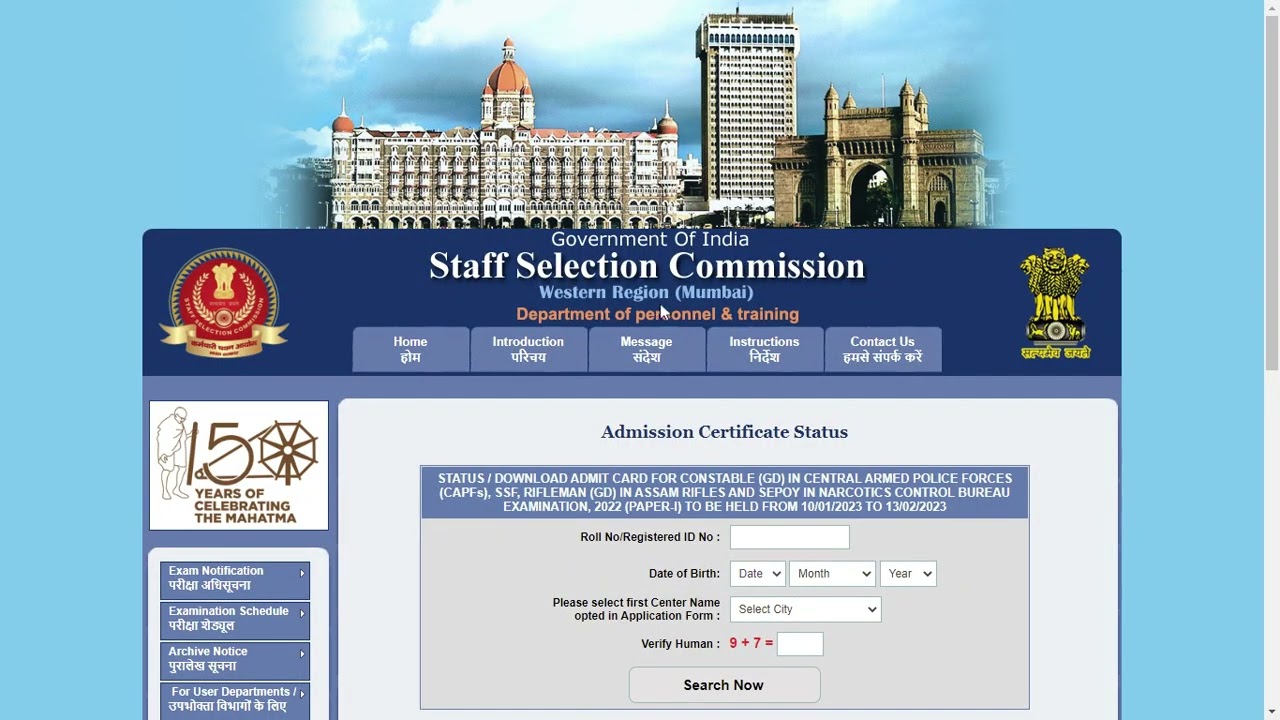The width and height of the screenshot is (1280, 720).
Task: Click the Government Of India text
Action: 650,239
